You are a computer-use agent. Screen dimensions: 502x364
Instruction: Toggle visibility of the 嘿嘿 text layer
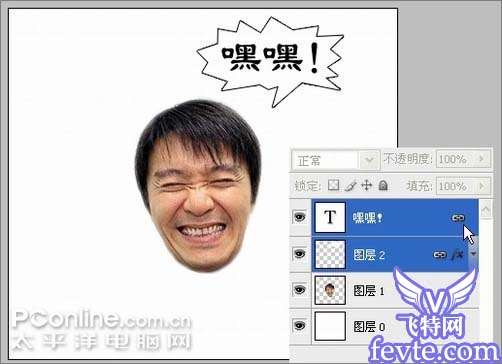point(300,218)
